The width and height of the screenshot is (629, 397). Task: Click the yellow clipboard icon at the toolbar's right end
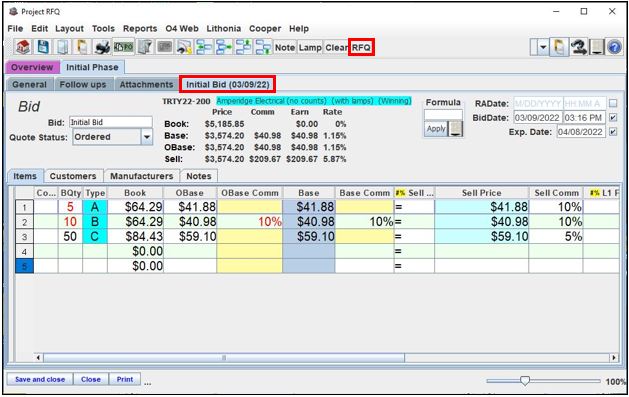559,47
